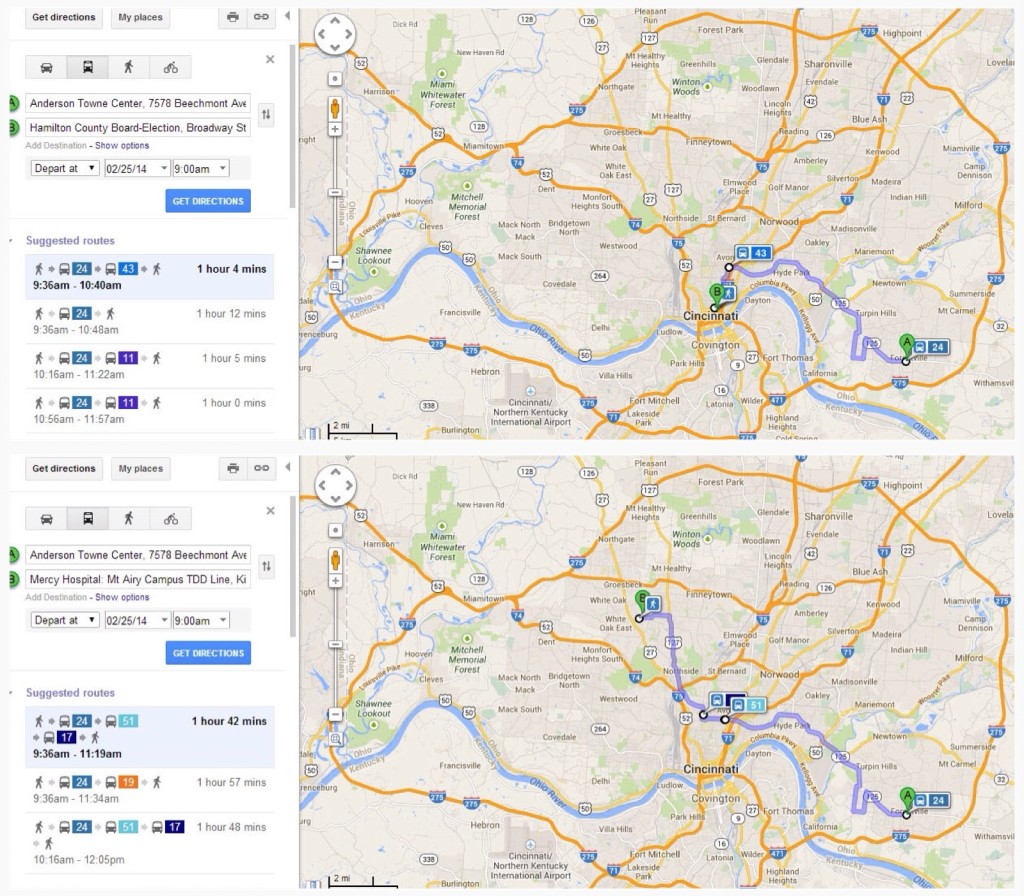This screenshot has height=896, width=1024.
Task: Click marker A on top map
Action: (x=906, y=345)
